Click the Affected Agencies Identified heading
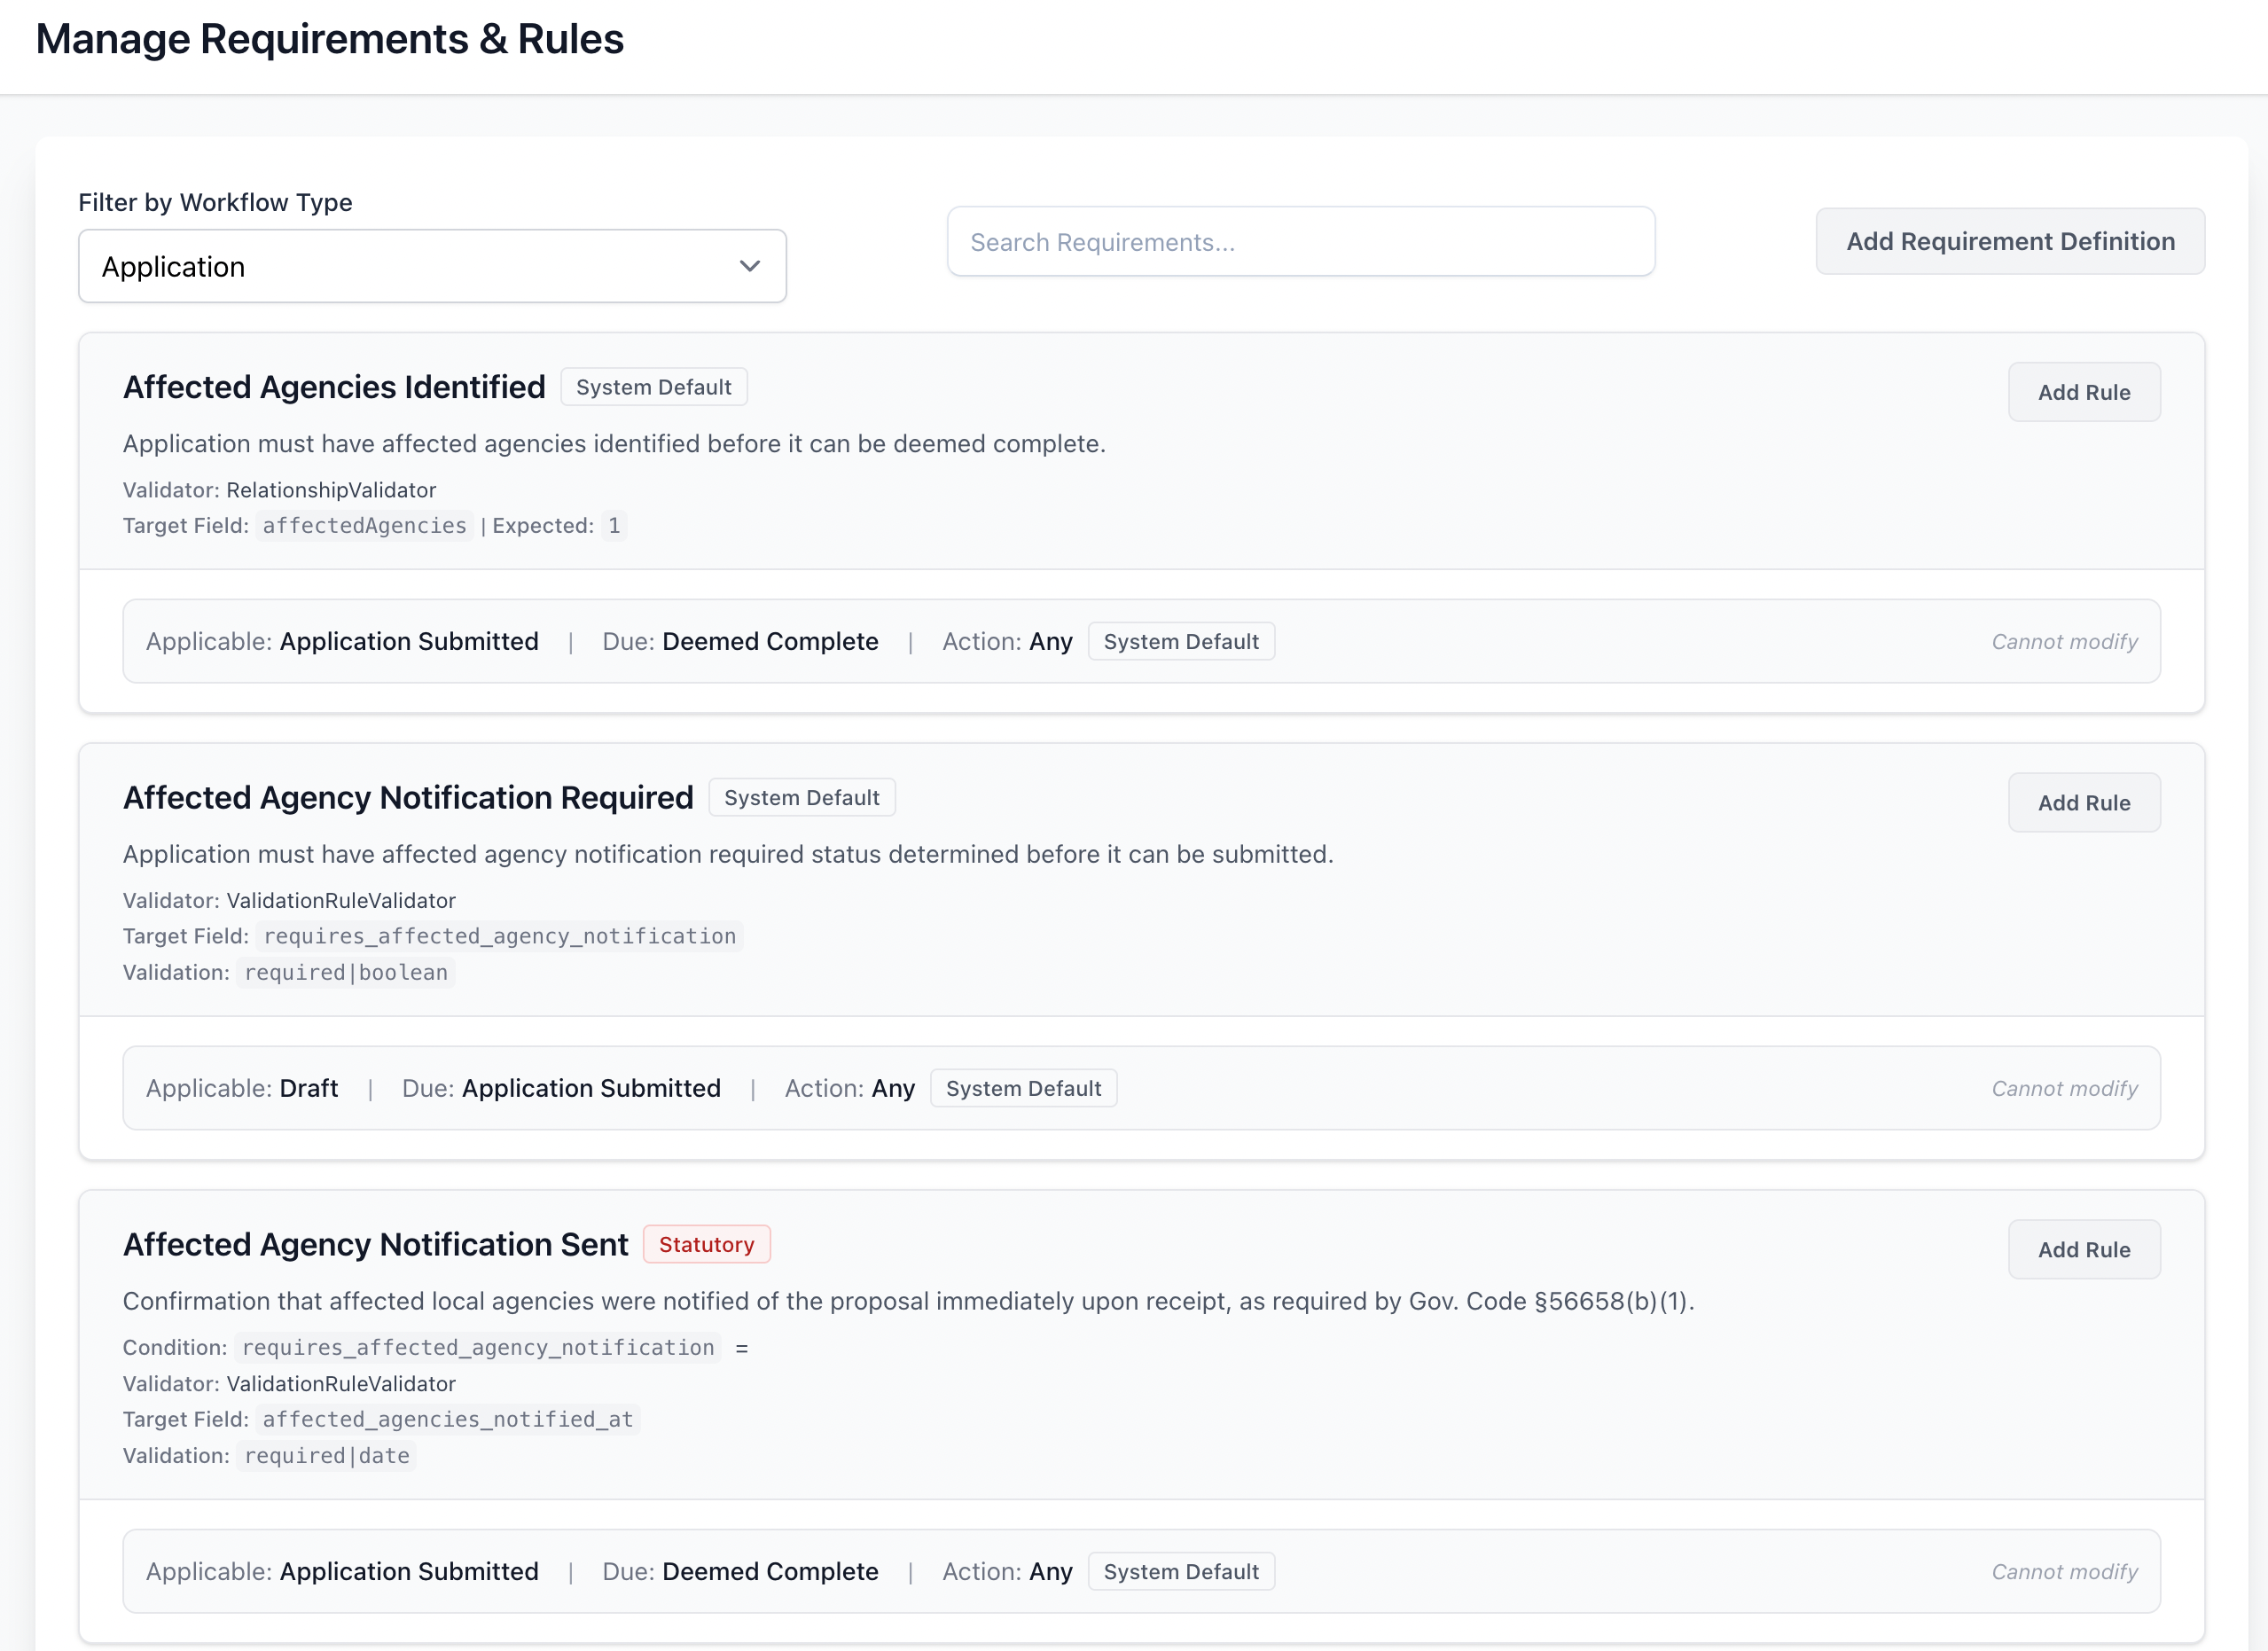The image size is (2268, 1651). coord(334,387)
